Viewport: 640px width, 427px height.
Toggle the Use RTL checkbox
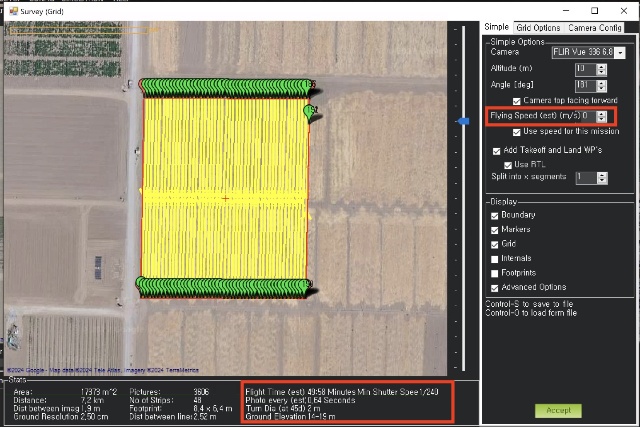pyautogui.click(x=508, y=164)
